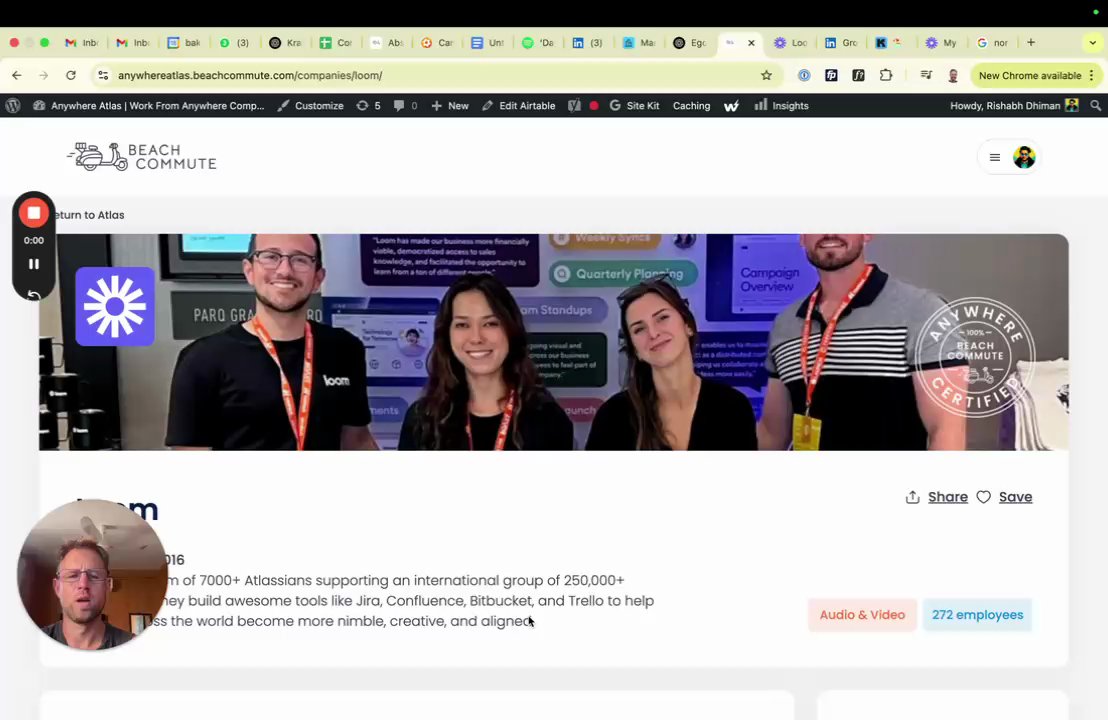This screenshot has height=720, width=1108.
Task: Open site information icon in address bar
Action: 103,75
